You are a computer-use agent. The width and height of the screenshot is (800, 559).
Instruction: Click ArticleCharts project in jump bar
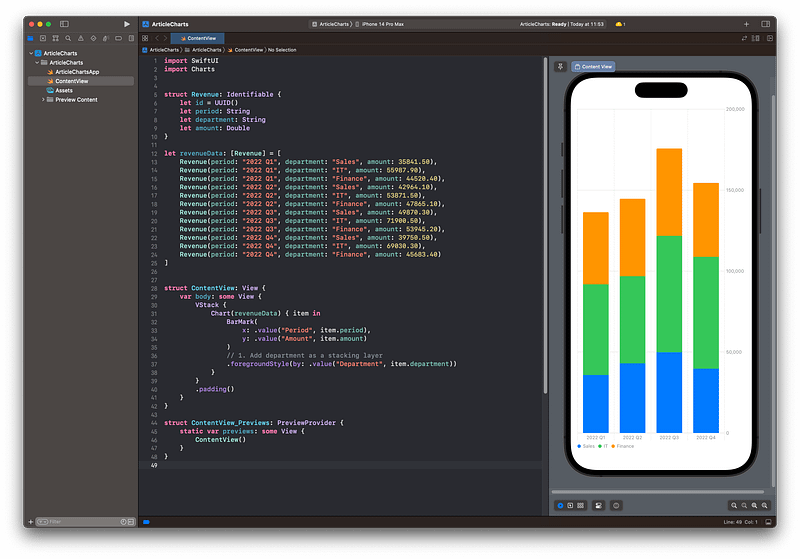(161, 50)
